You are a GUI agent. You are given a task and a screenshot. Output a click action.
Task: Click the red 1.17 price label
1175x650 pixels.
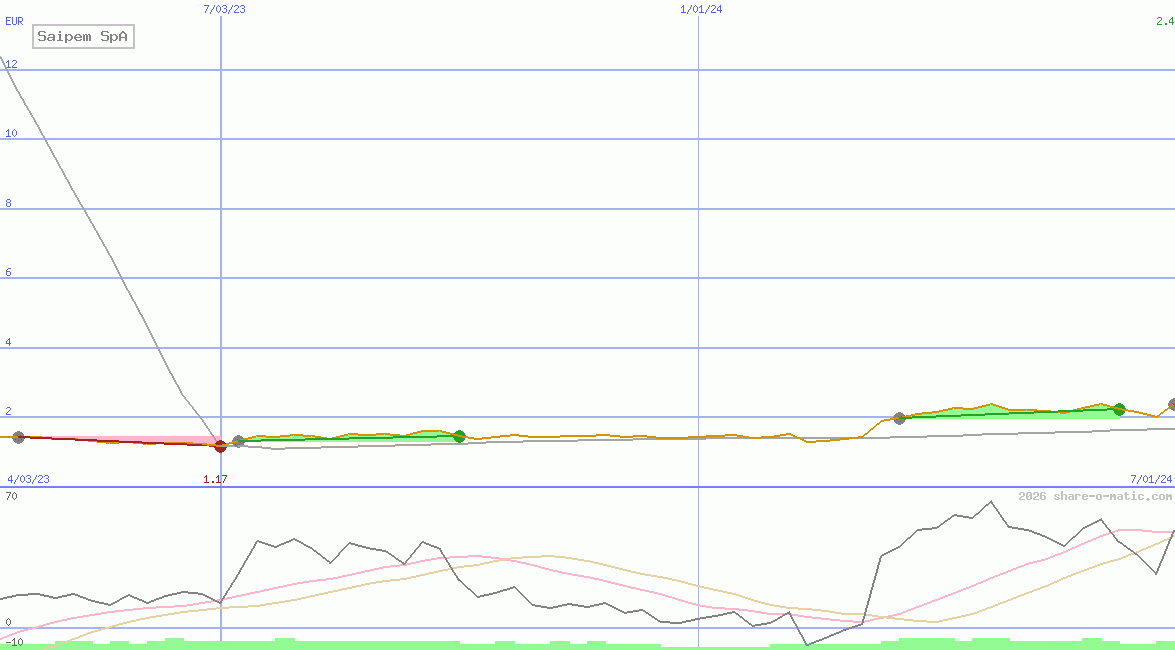[x=215, y=479]
